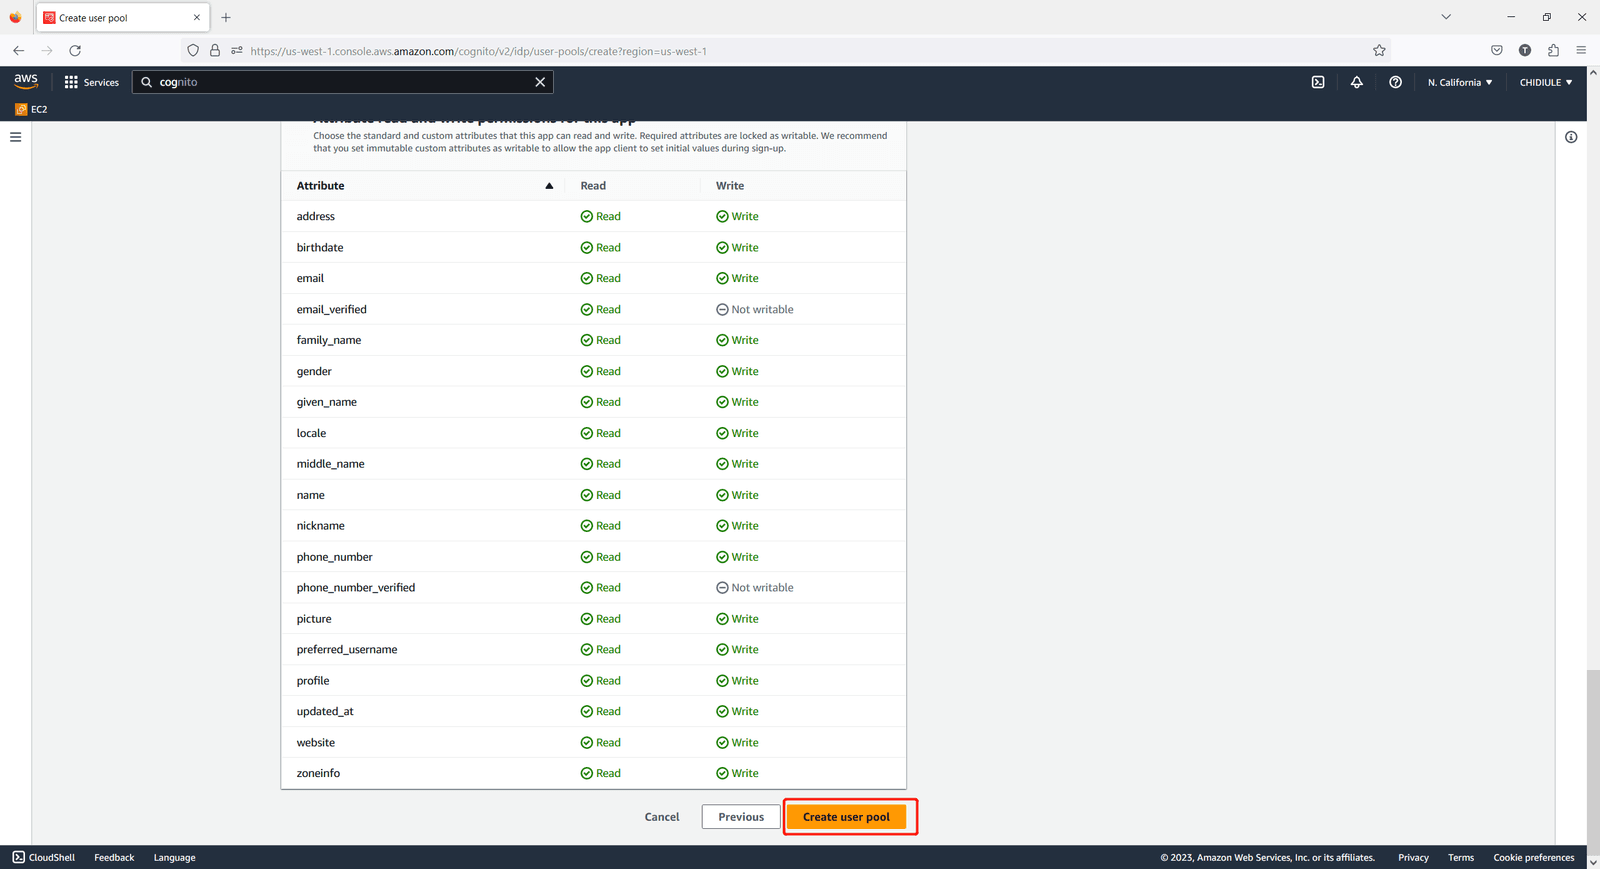The image size is (1600, 869).
Task: Bookmark this page with star icon
Action: (1379, 50)
